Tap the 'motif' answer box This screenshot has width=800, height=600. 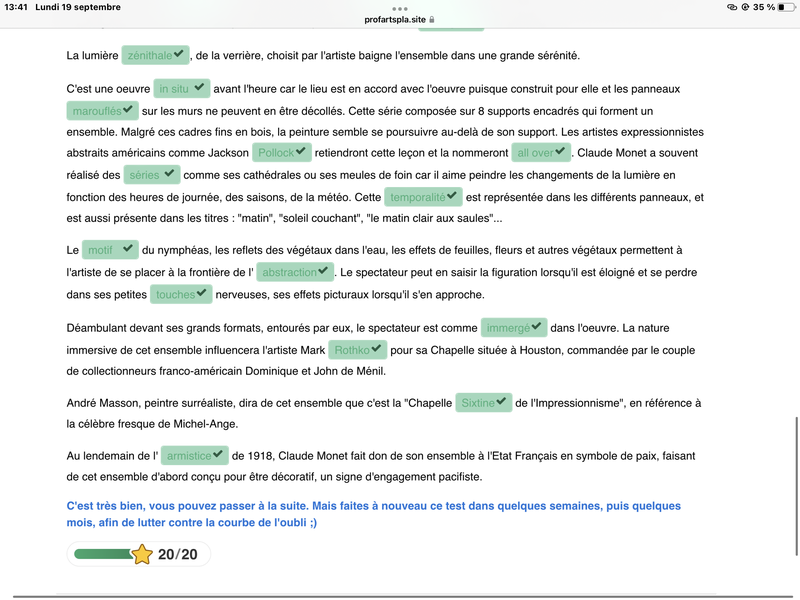(110, 250)
